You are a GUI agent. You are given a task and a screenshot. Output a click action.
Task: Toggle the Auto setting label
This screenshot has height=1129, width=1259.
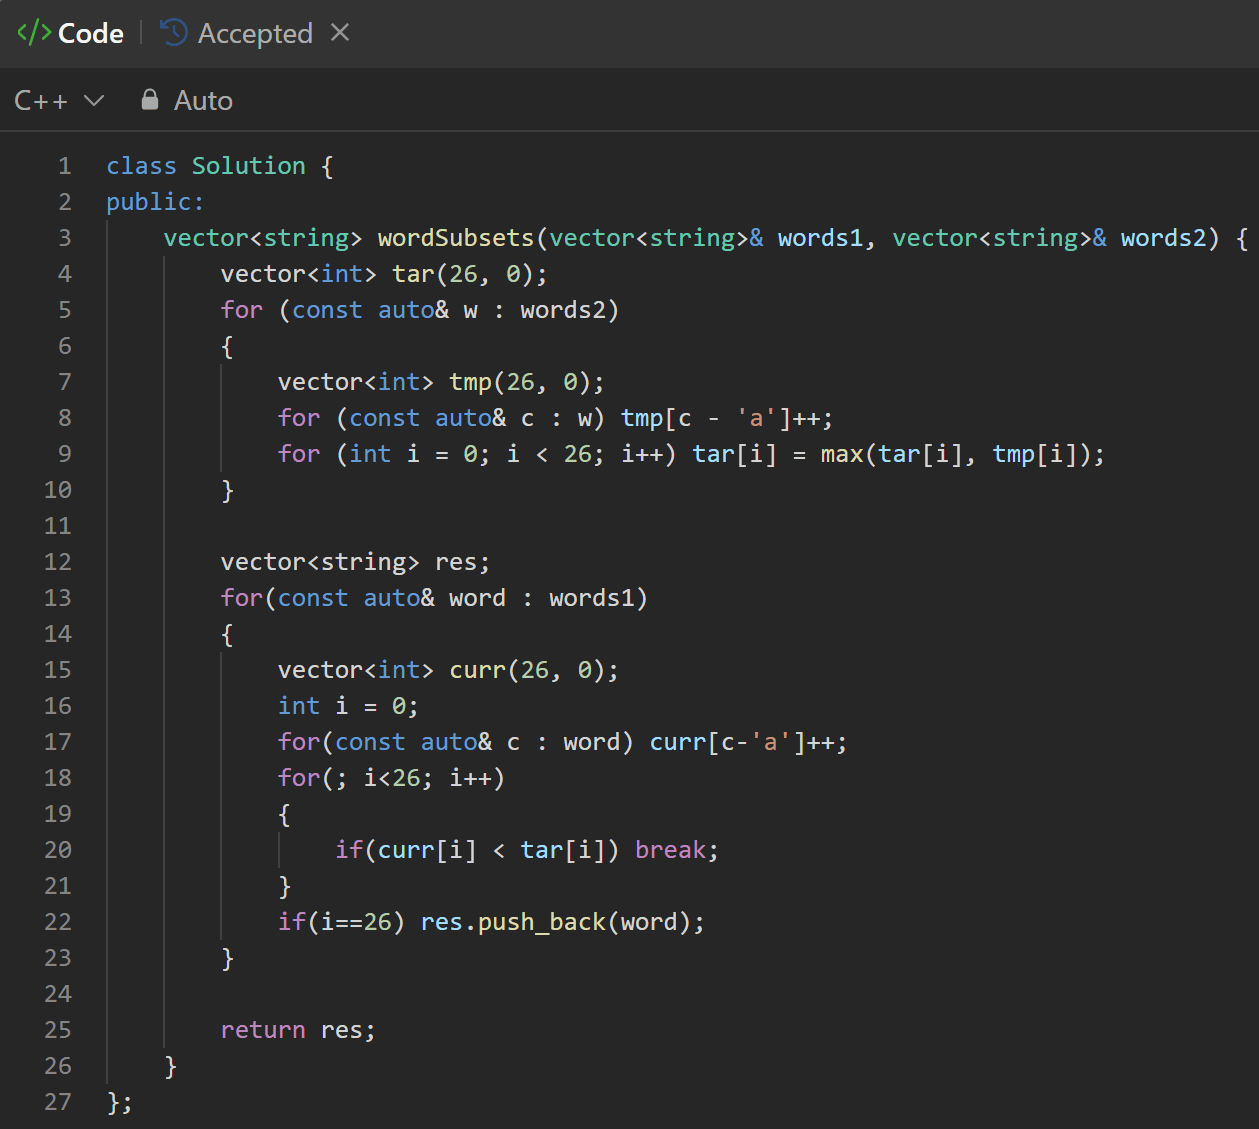pyautogui.click(x=203, y=100)
